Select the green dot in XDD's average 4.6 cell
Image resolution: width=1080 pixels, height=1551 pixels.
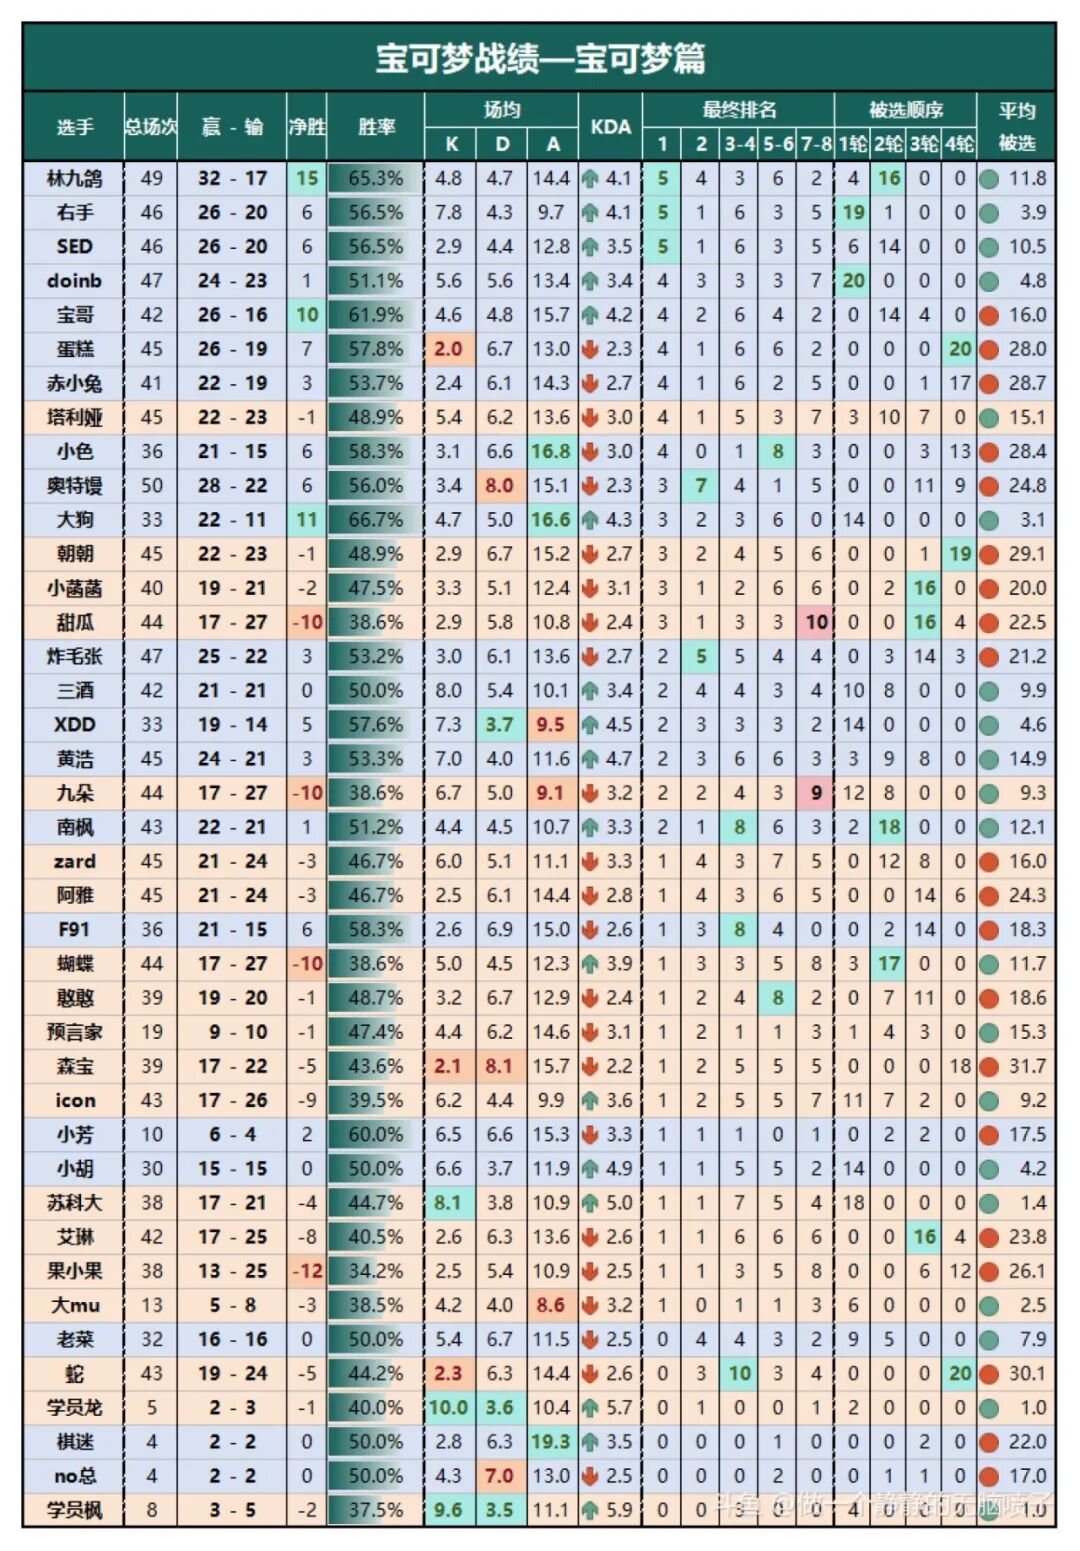tap(989, 725)
